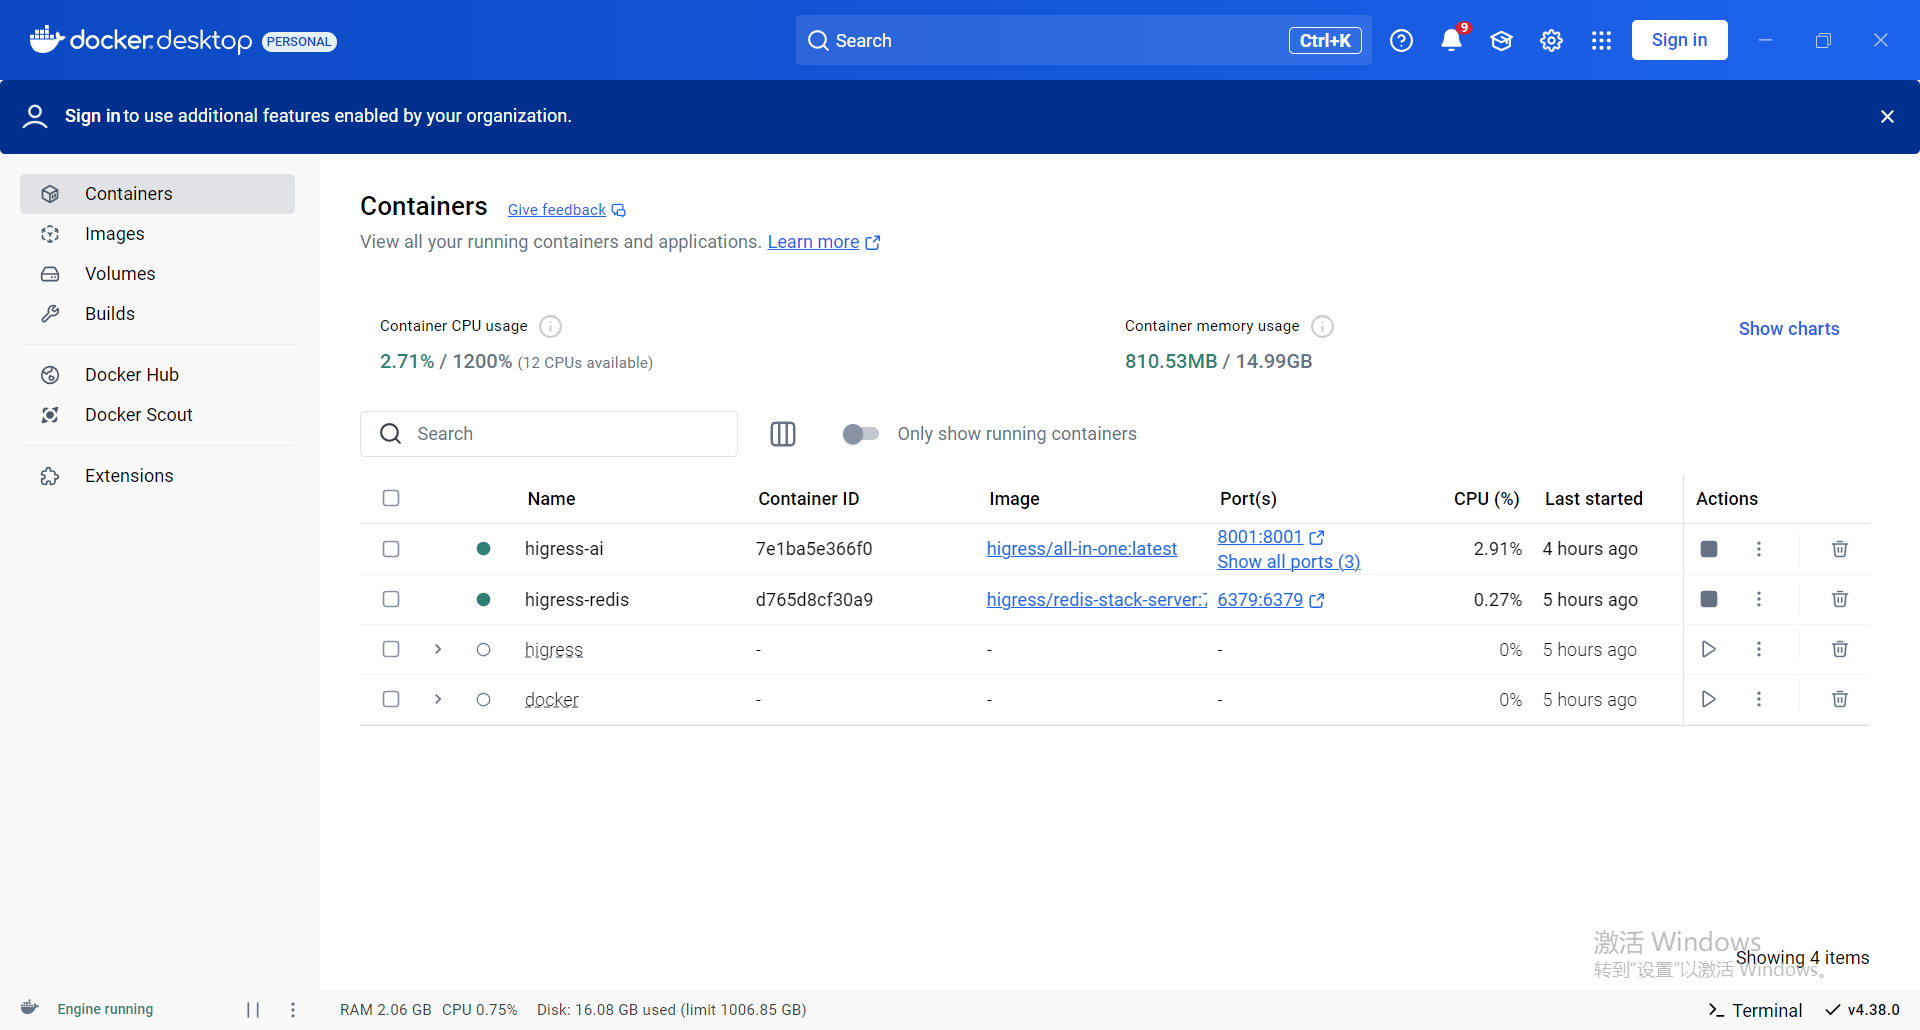The height and width of the screenshot is (1030, 1920).
Task: Click CPU usage info icon
Action: [x=550, y=326]
